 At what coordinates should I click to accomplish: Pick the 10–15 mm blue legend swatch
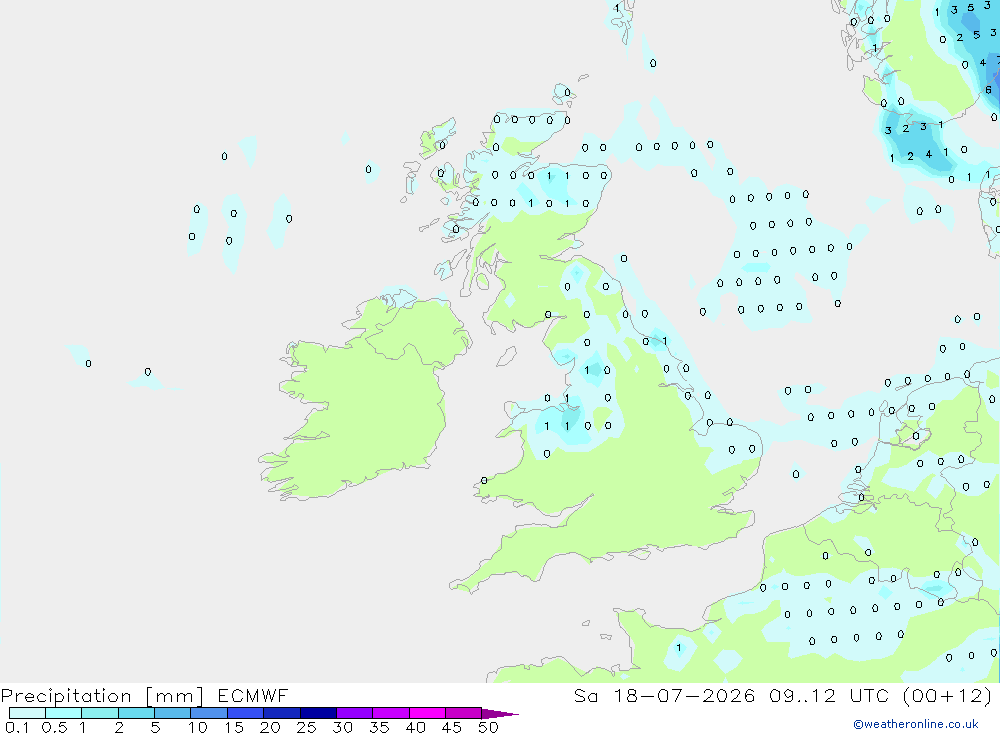[x=209, y=713]
